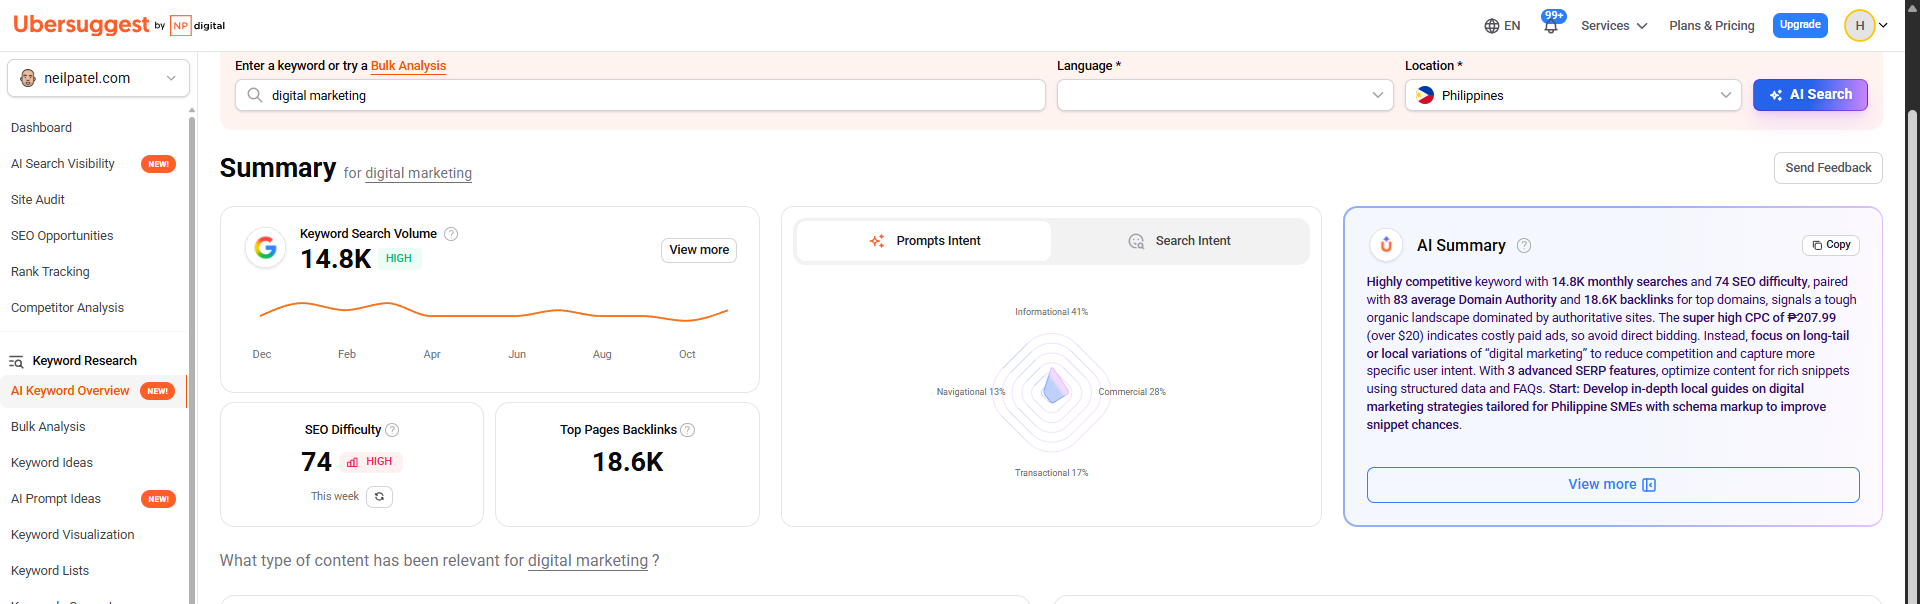Image resolution: width=1920 pixels, height=604 pixels.
Task: Click the Ubersuggest logo
Action: (81, 25)
